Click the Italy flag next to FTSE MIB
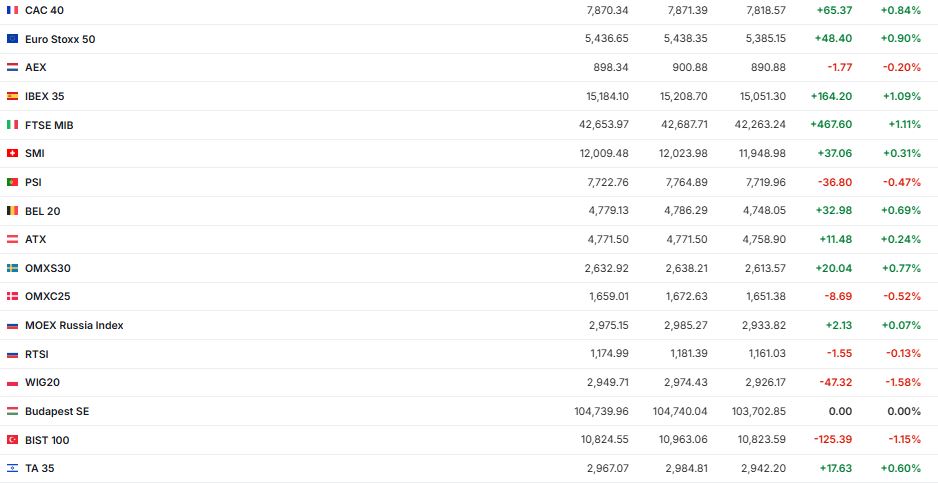The height and width of the screenshot is (483, 938). (x=12, y=125)
